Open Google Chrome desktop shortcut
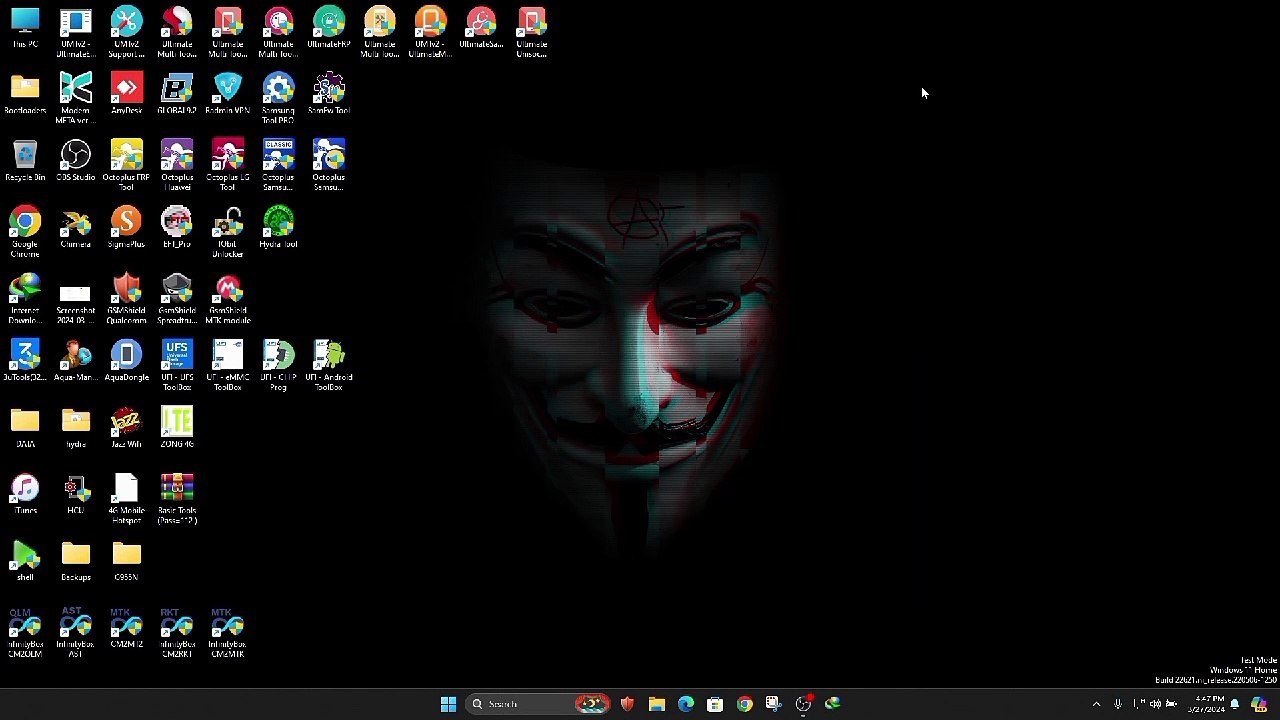 [x=25, y=232]
